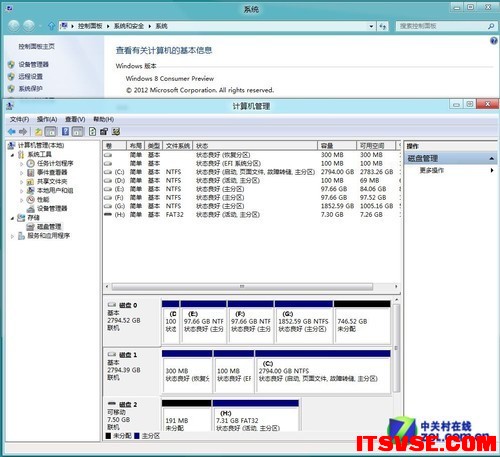
Task: Toggle the Show/Hide Console Tree toolbar button
Action: coord(51,132)
